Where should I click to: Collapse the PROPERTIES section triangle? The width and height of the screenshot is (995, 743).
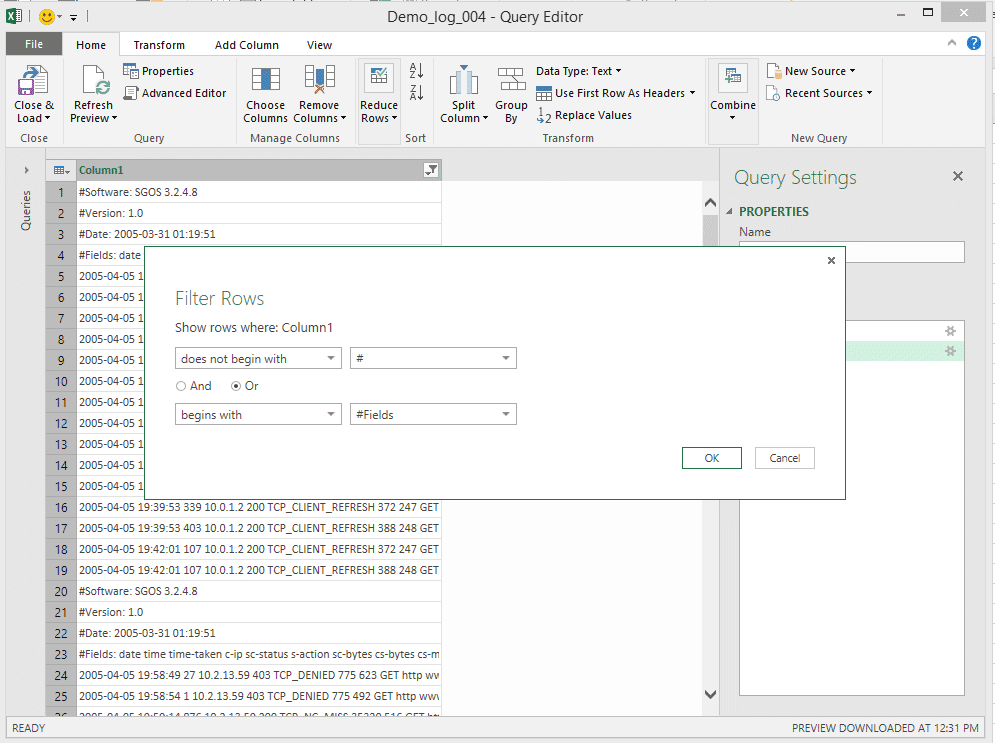pyautogui.click(x=729, y=212)
